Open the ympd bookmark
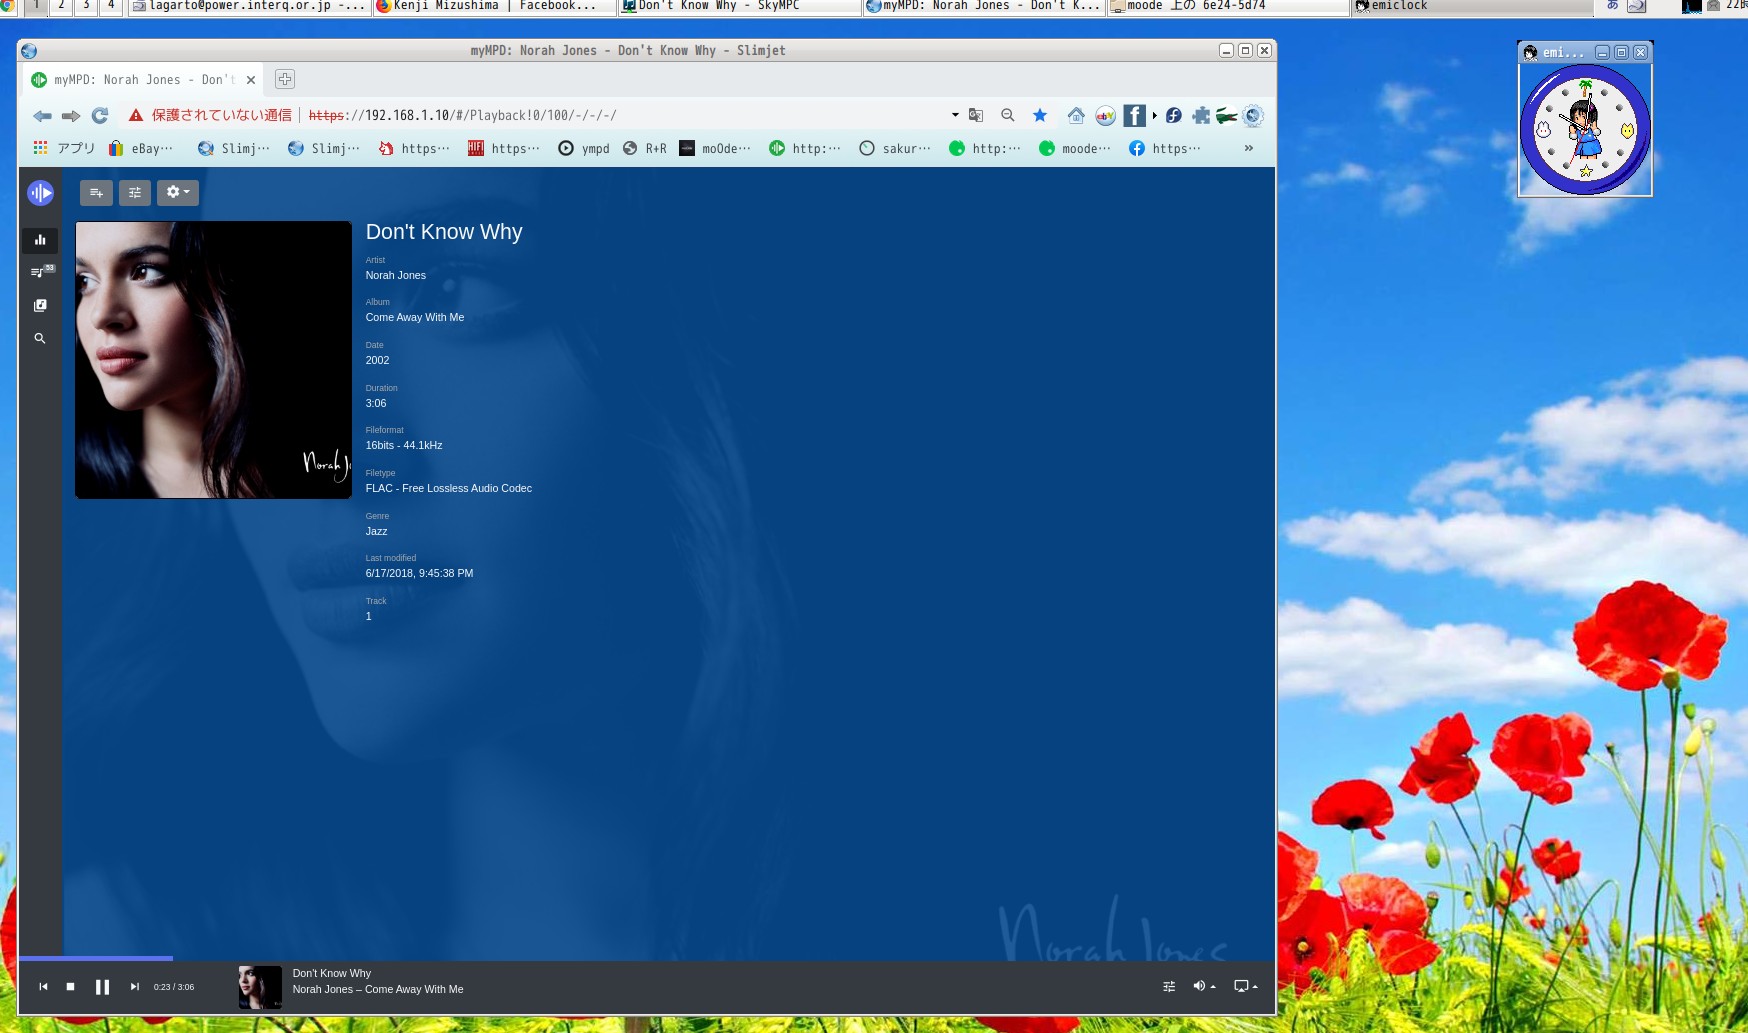Screen dimensions: 1748x1033 [584, 149]
